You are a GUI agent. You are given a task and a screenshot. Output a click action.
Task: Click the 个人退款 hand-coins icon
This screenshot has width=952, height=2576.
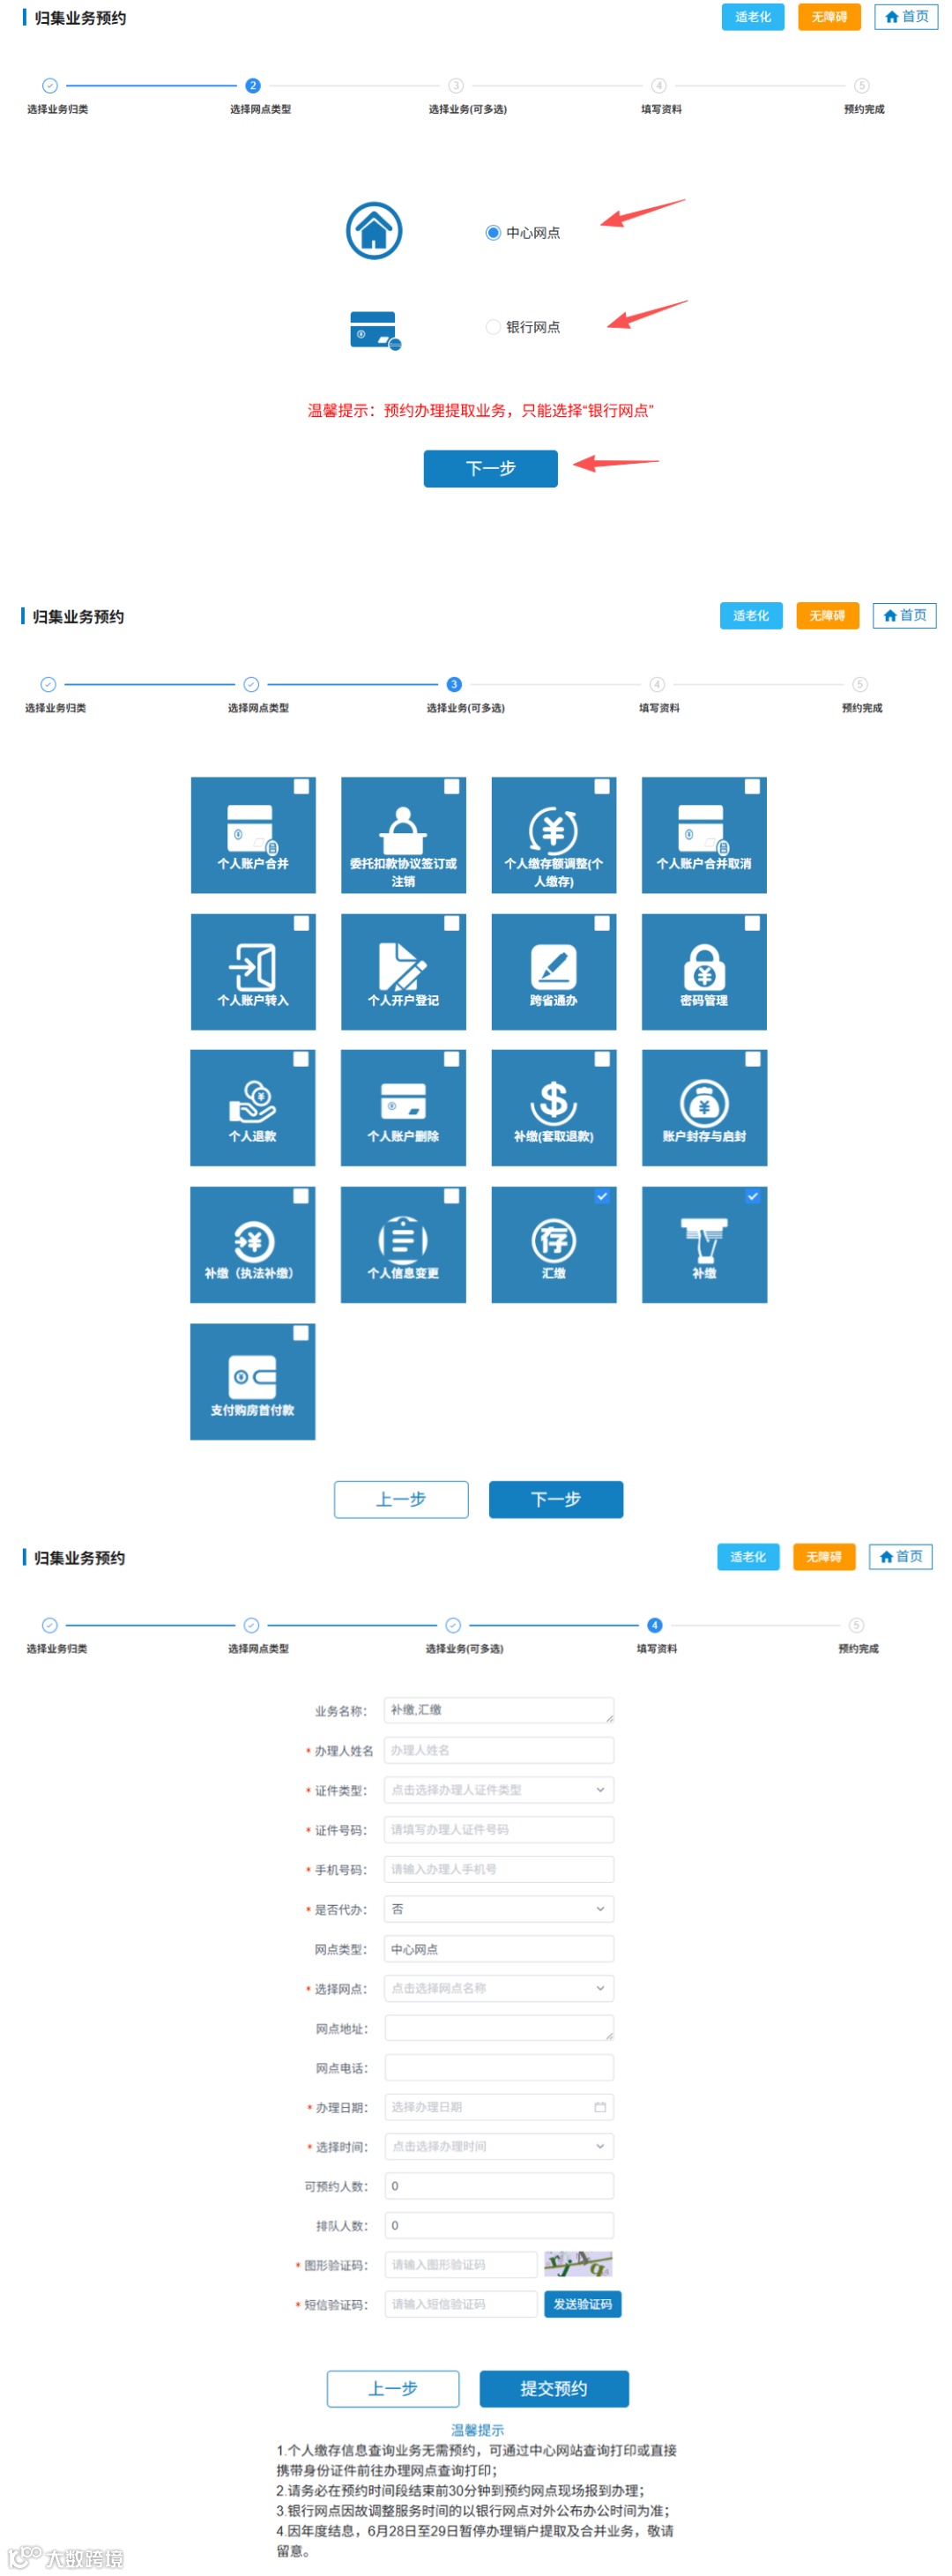pyautogui.click(x=252, y=1102)
